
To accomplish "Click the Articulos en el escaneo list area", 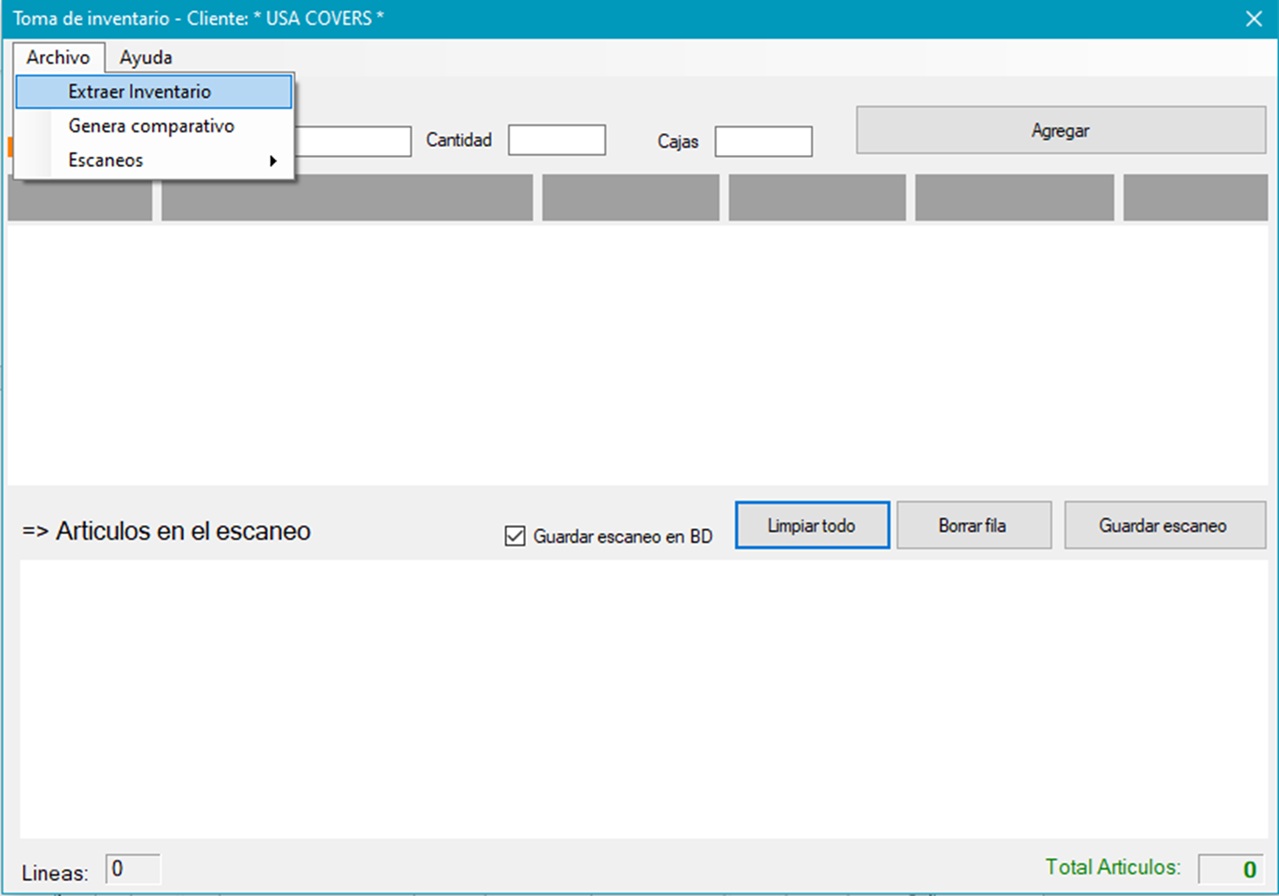I will tap(640, 698).
